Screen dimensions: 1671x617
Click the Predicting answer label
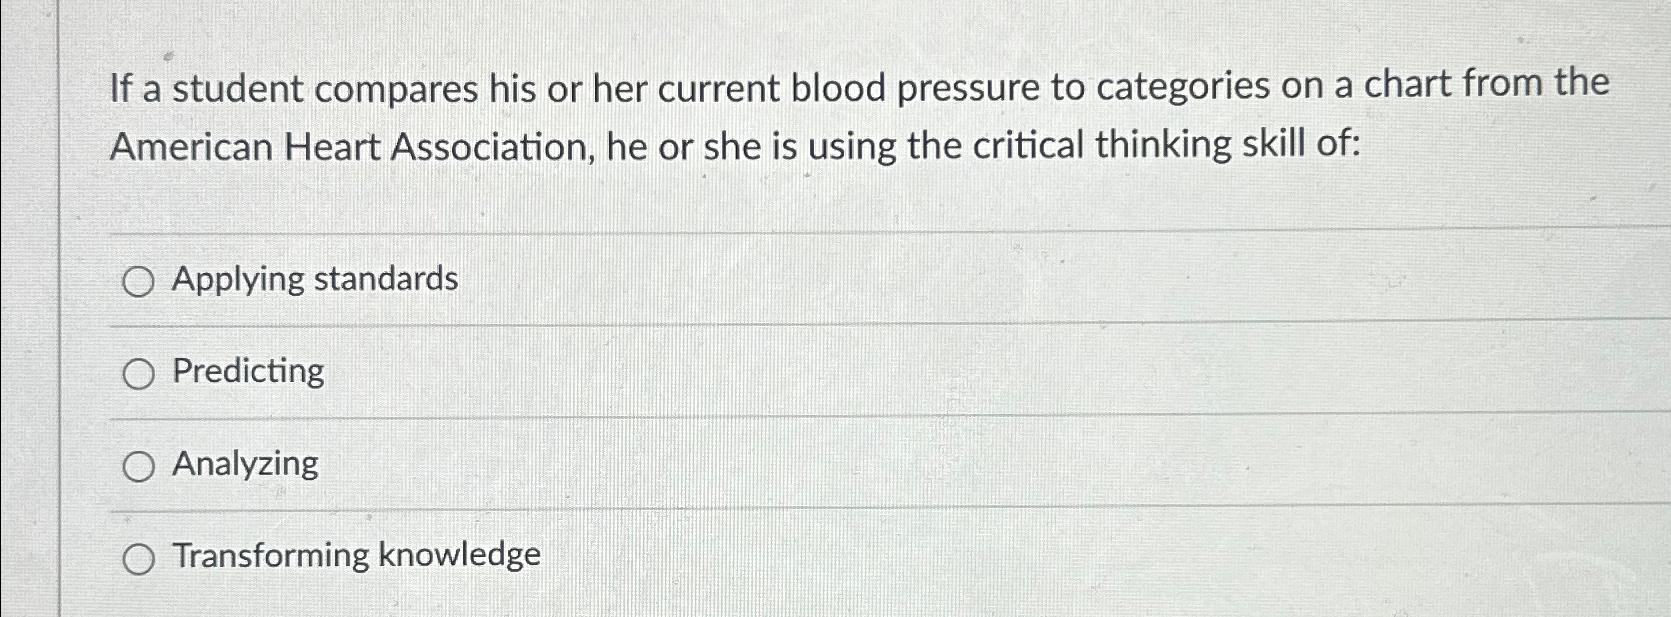pos(247,372)
